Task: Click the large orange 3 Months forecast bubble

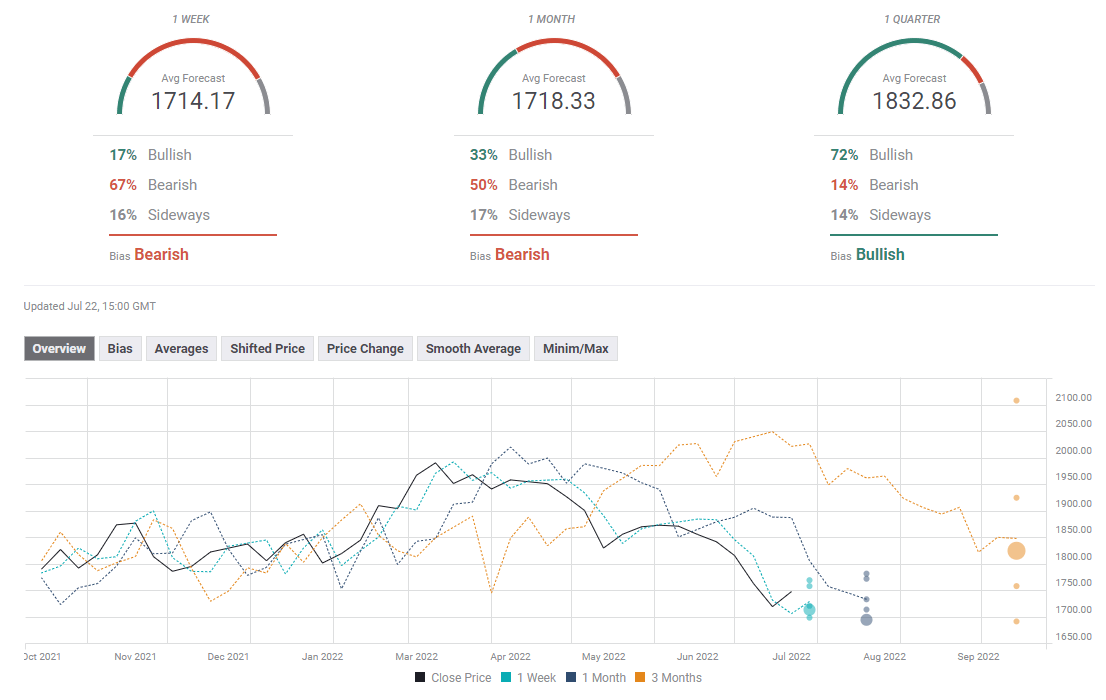Action: pos(1016,551)
